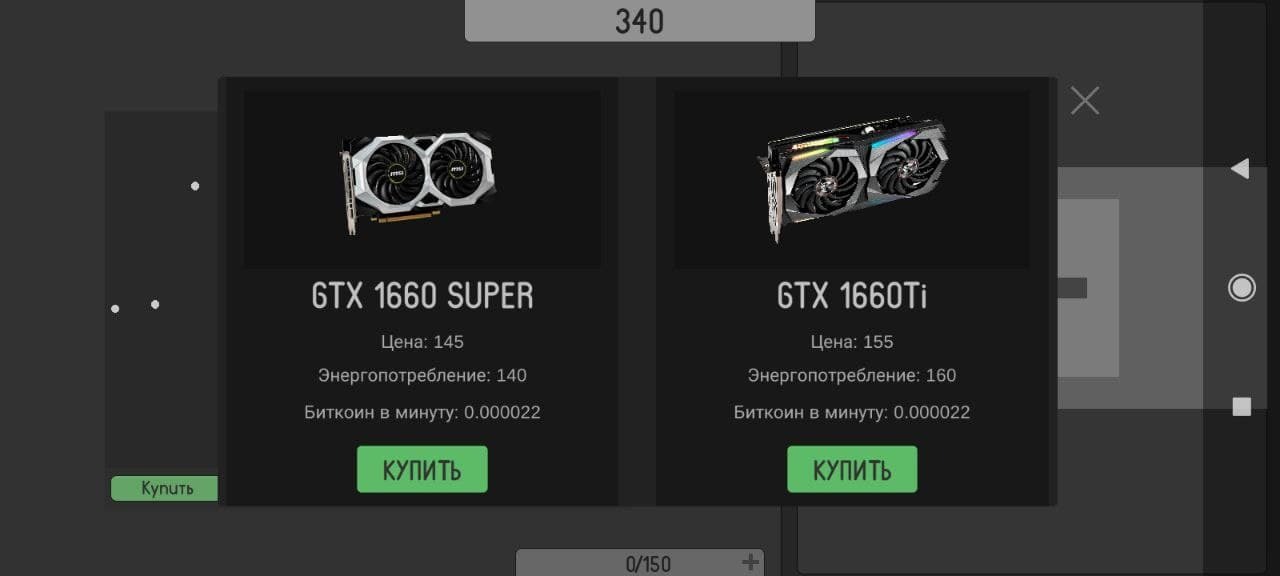Viewport: 1280px width, 576px height.
Task: Click the Энергопотребление: 140 label
Action: [x=422, y=376]
